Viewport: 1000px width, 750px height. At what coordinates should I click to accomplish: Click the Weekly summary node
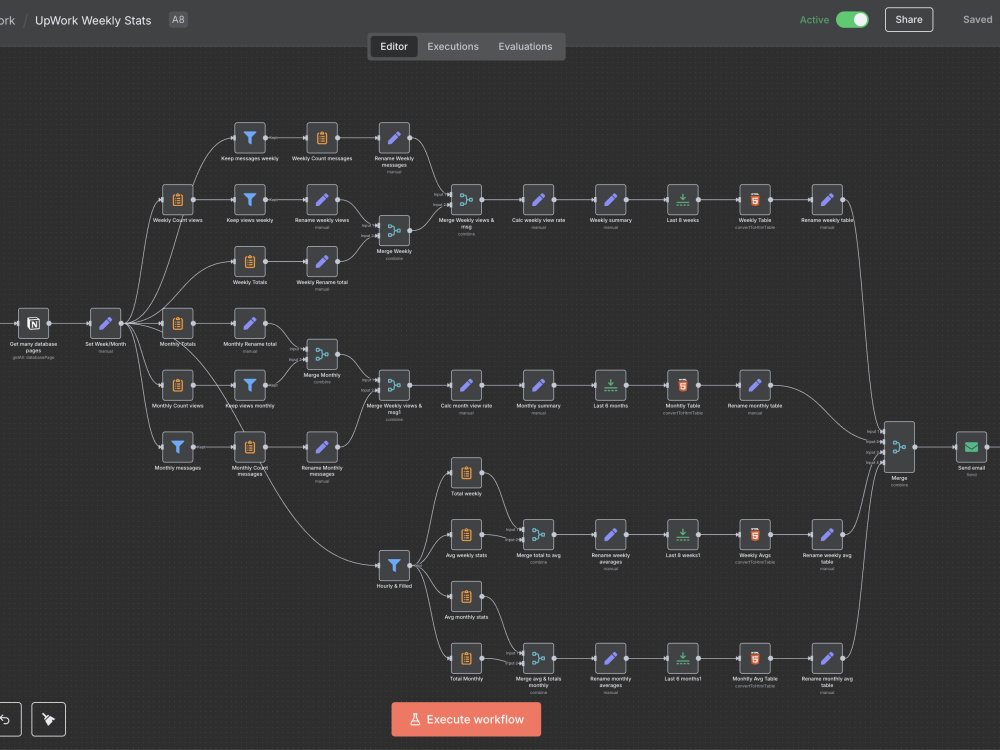click(x=610, y=200)
